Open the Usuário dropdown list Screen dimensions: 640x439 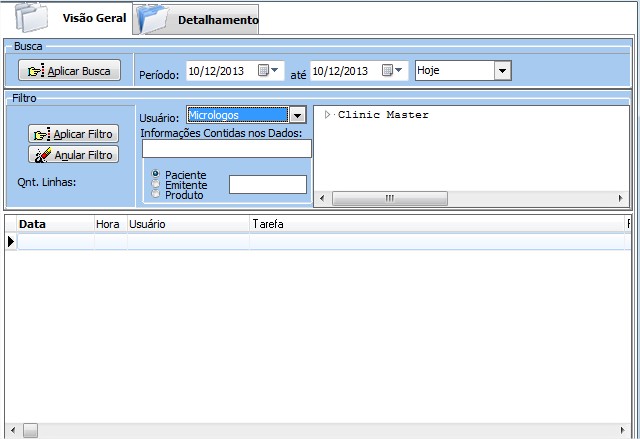click(296, 116)
